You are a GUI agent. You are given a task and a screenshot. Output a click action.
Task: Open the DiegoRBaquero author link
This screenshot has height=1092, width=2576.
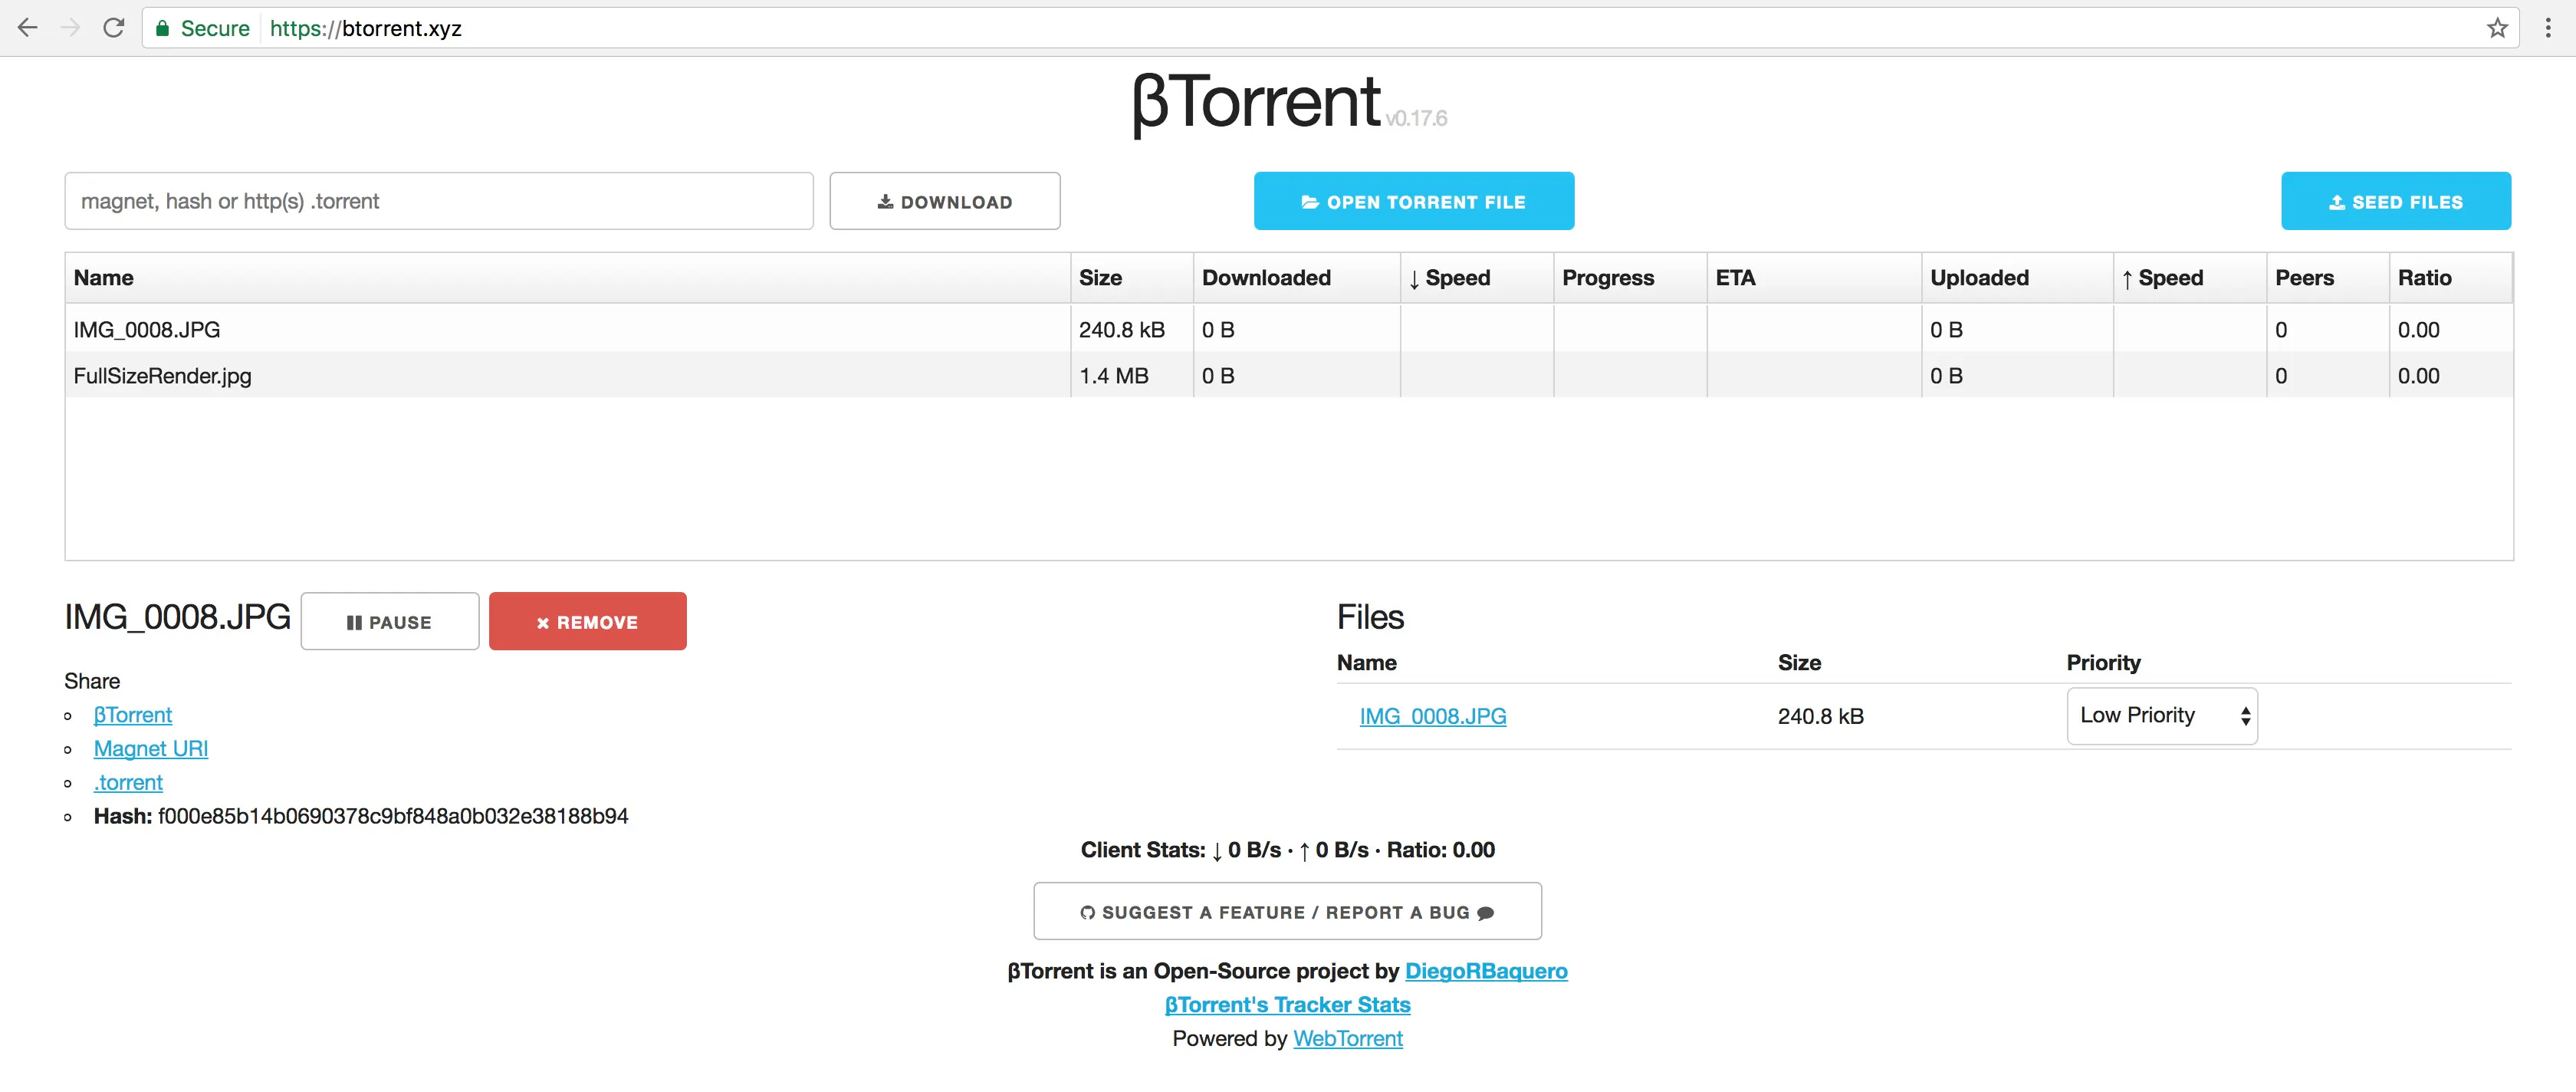(x=1486, y=971)
